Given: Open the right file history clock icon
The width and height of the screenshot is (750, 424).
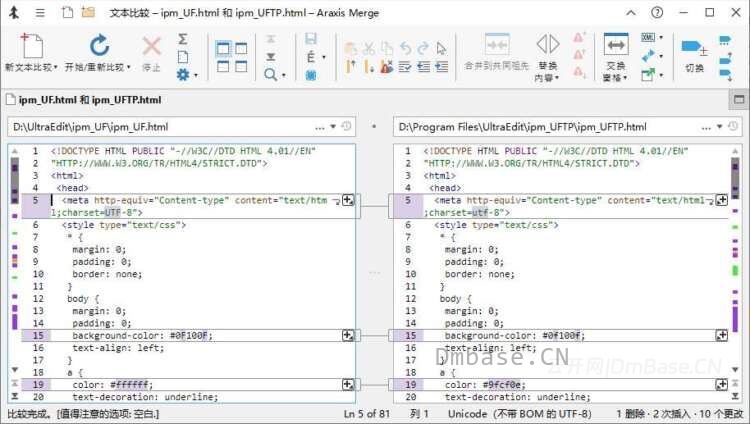Looking at the screenshot, I should 733,126.
